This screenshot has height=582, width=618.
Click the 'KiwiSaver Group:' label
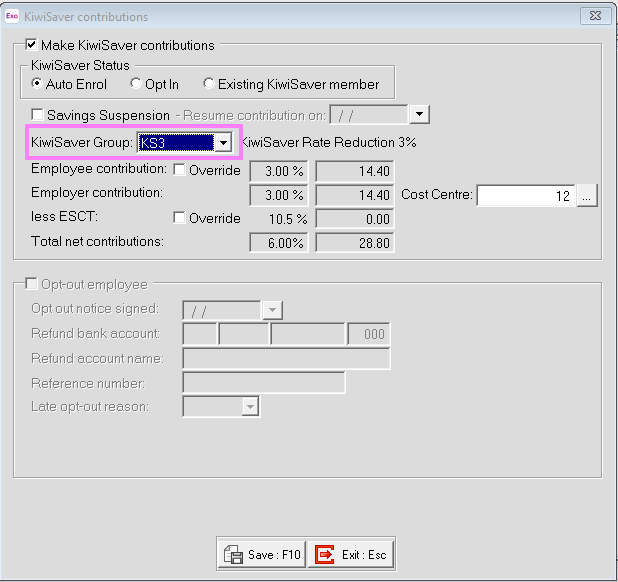point(82,142)
